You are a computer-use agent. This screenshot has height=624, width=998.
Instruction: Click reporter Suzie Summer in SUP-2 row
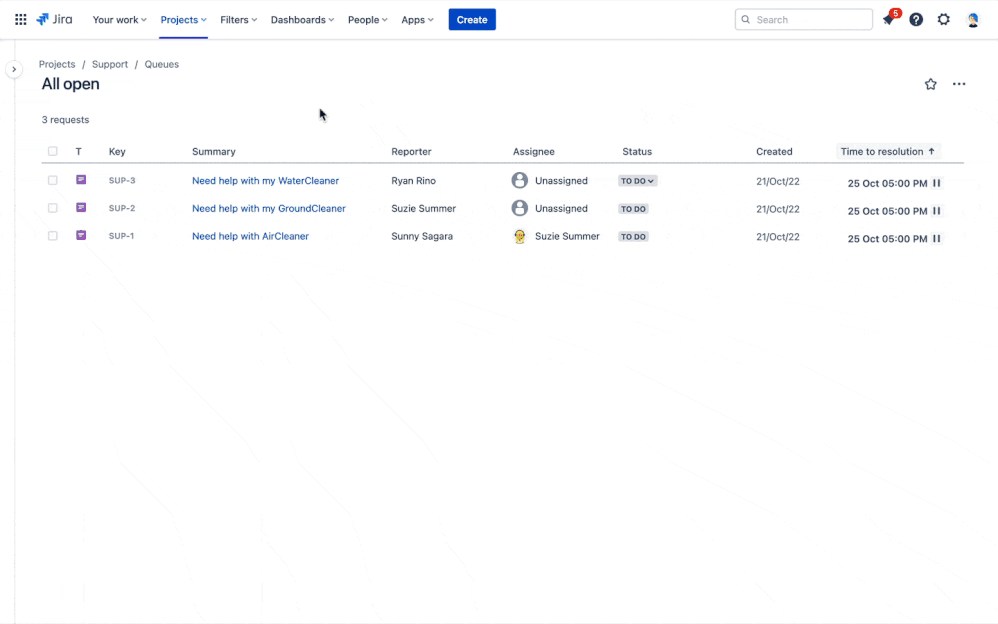[x=423, y=208]
